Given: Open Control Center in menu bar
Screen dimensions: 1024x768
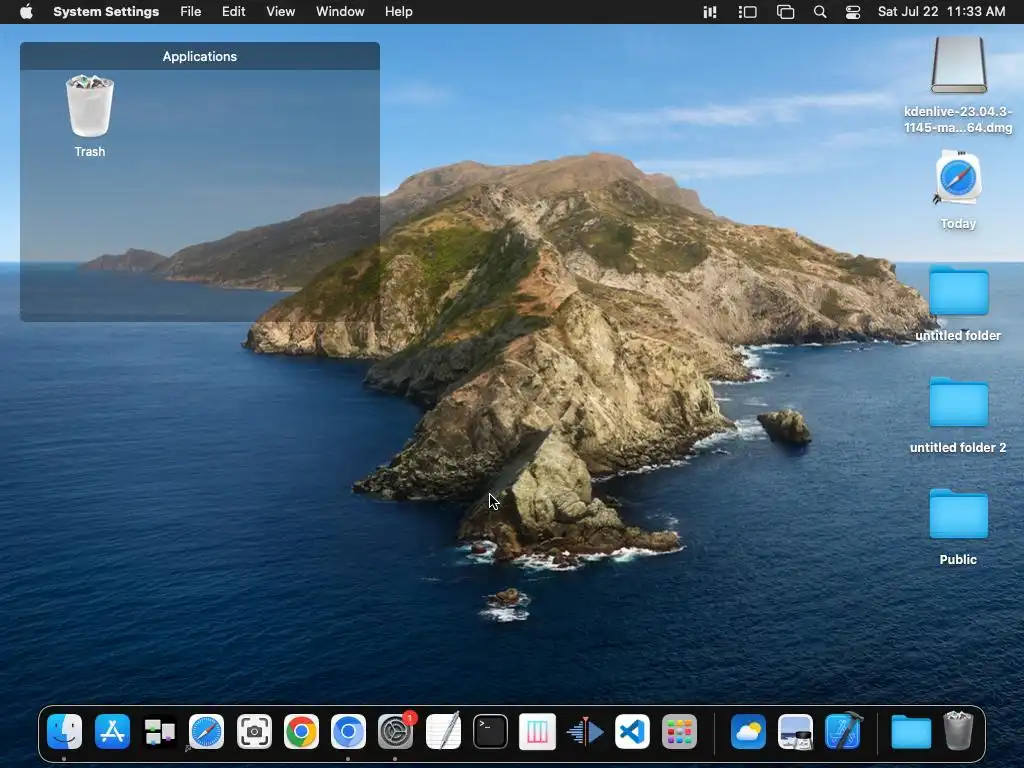Looking at the screenshot, I should tap(853, 12).
